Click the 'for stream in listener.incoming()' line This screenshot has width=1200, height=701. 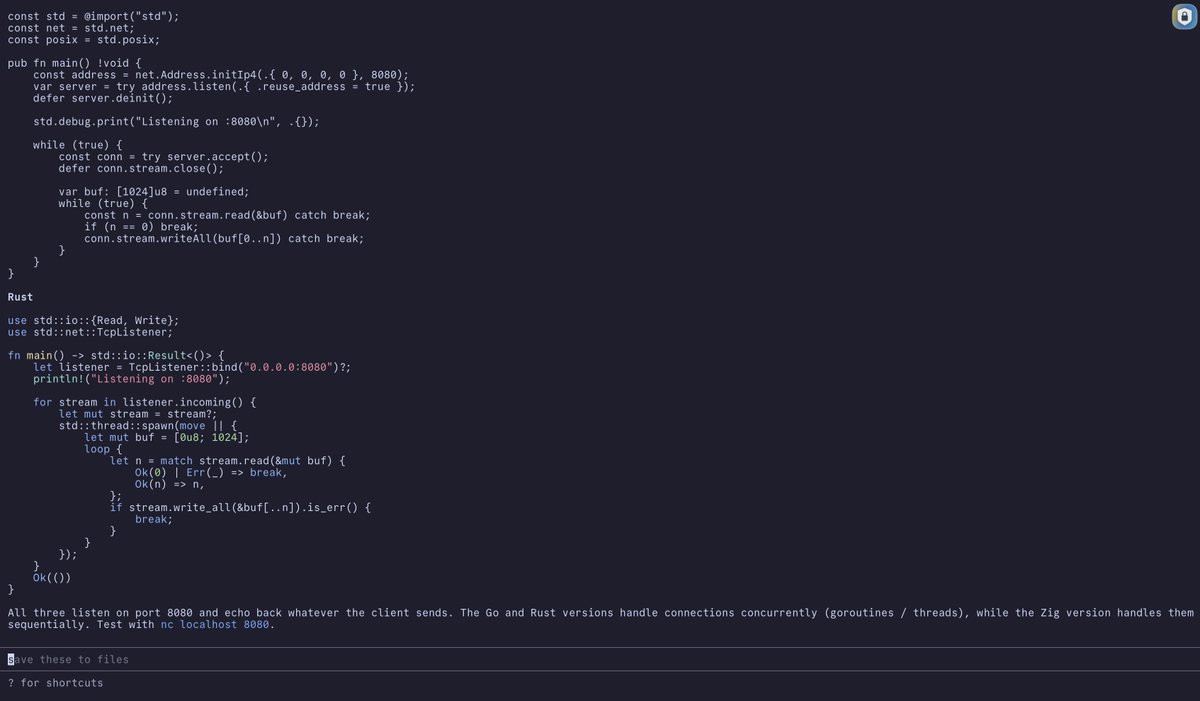145,402
